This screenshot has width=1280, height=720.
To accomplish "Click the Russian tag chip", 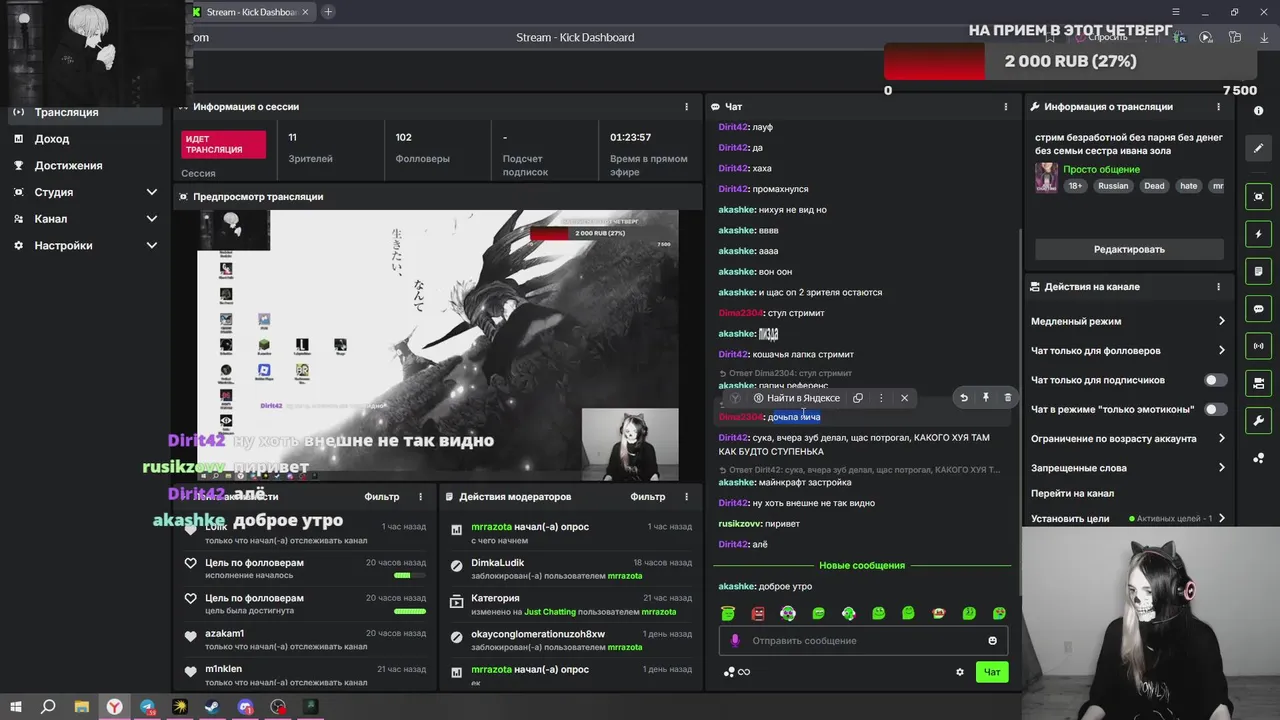I will point(1113,186).
